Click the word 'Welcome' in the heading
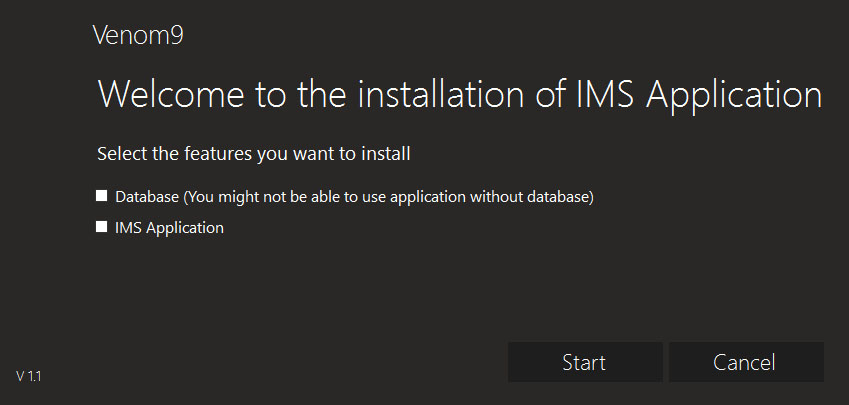849x405 pixels. [171, 94]
